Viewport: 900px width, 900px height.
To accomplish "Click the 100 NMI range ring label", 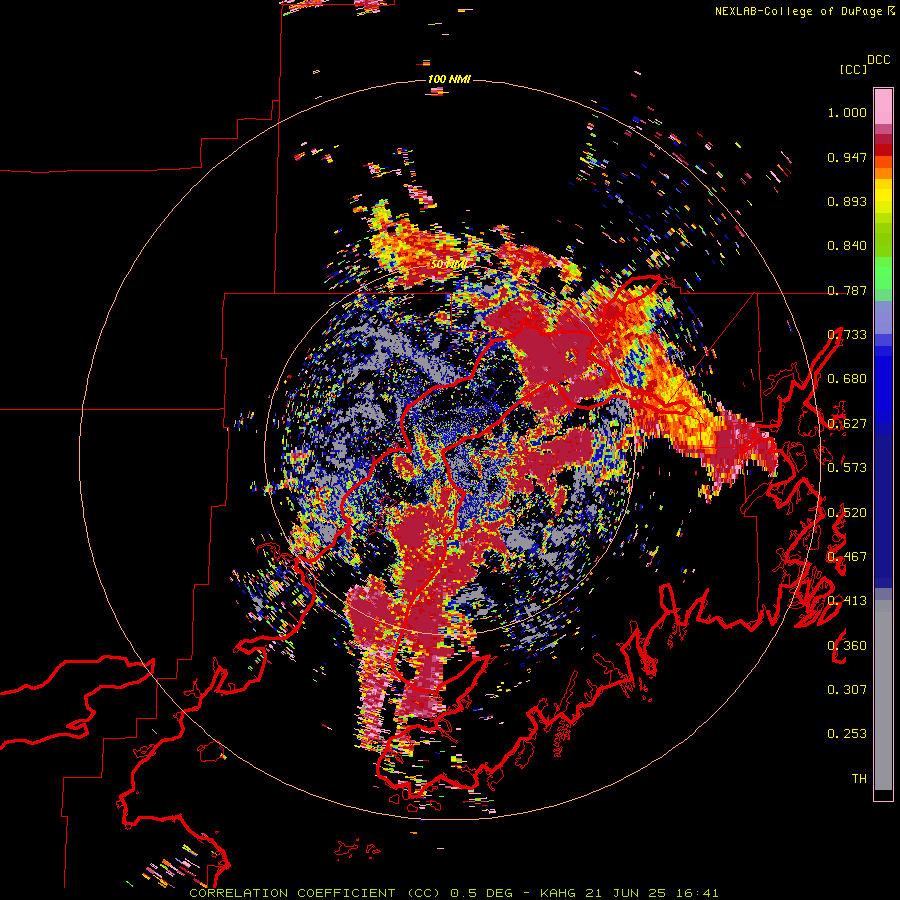I will tap(449, 79).
